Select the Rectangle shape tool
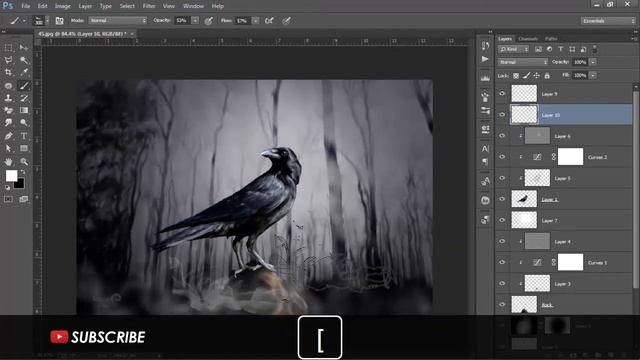The height and width of the screenshot is (360, 640). [x=24, y=148]
